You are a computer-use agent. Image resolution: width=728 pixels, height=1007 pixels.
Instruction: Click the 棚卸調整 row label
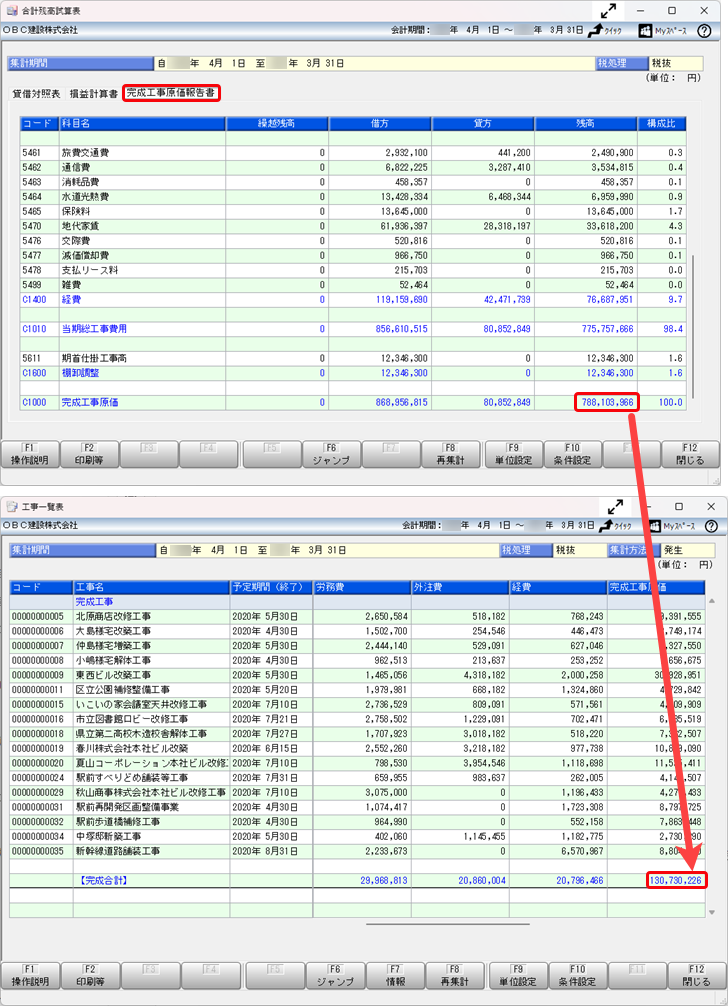[x=80, y=373]
